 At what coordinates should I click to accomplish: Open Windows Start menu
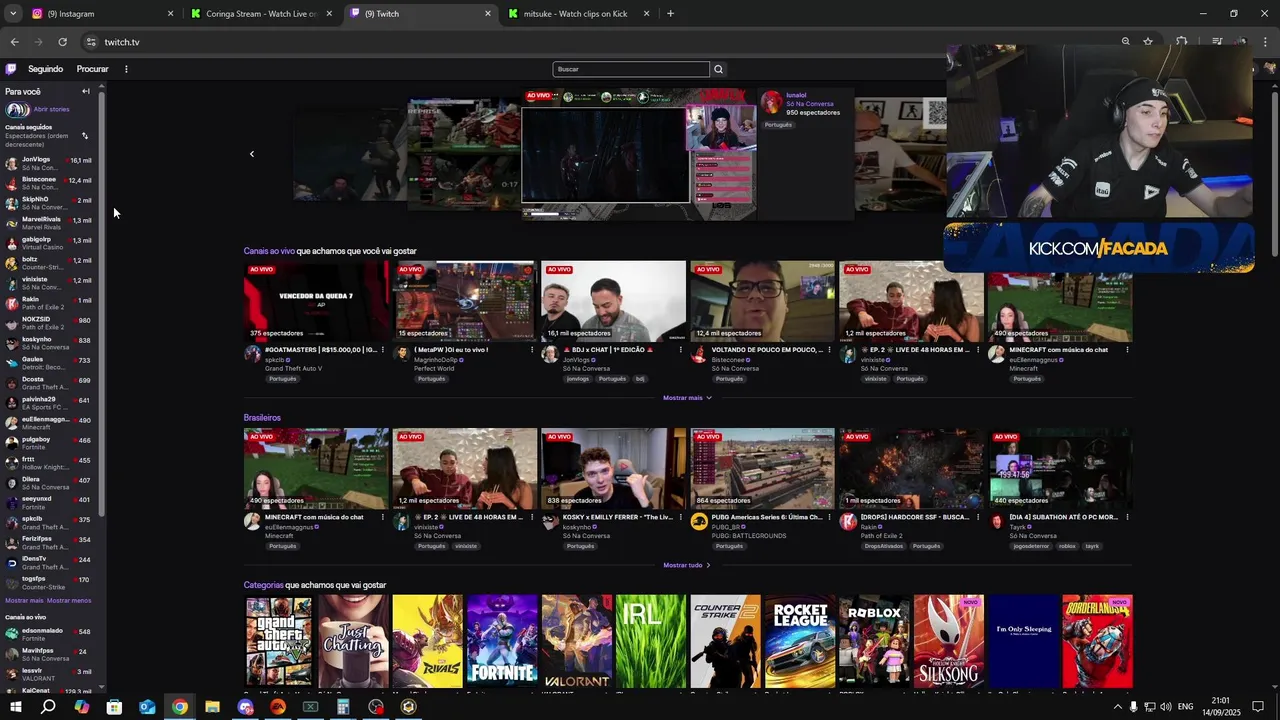click(15, 707)
